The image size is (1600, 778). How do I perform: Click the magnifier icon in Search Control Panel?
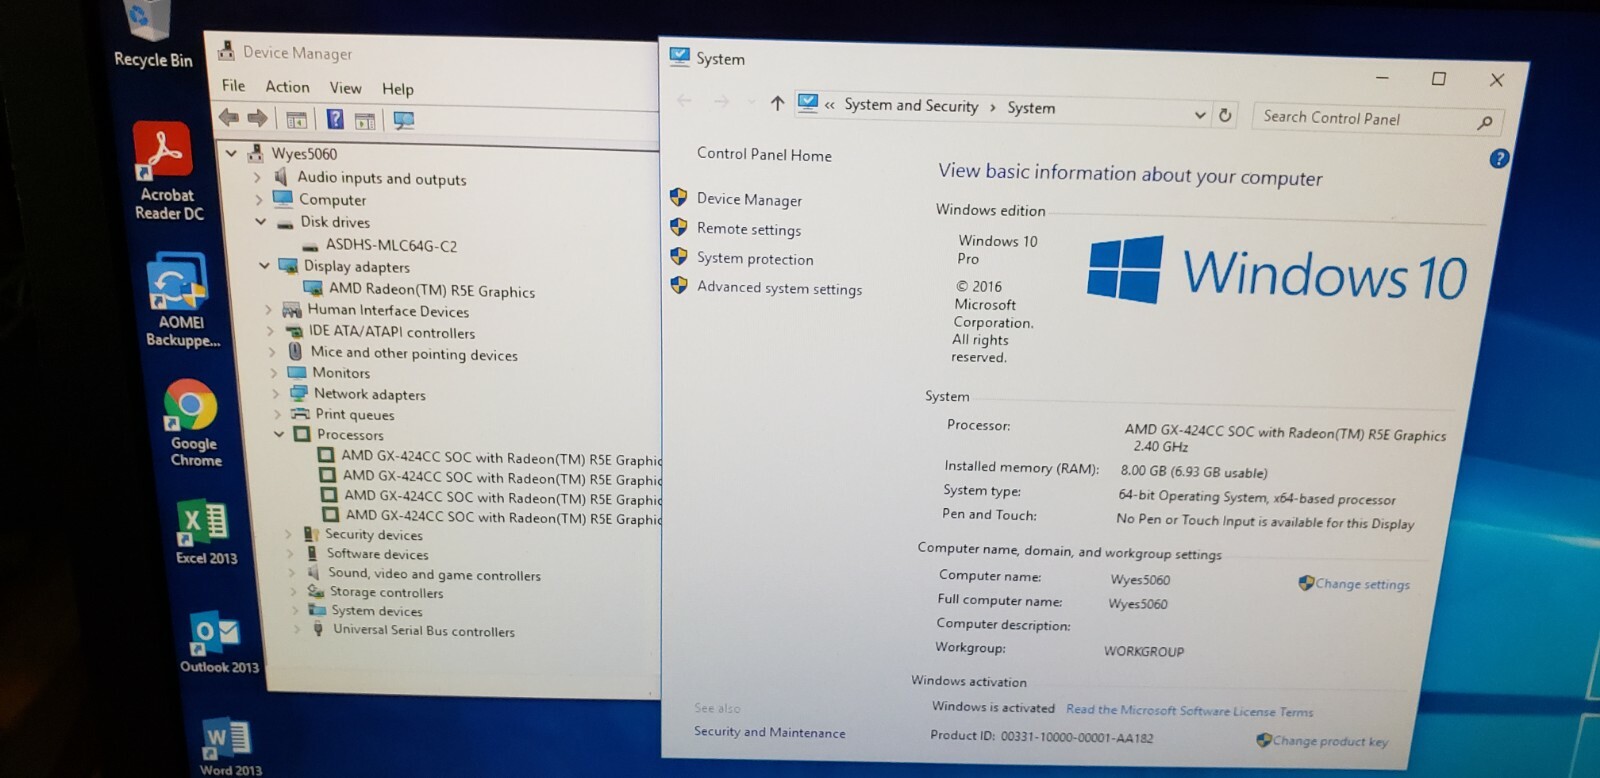pos(1485,123)
